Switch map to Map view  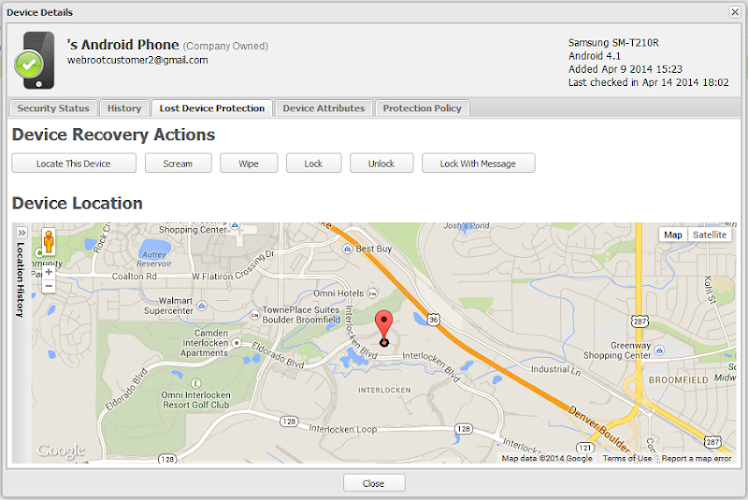coord(673,235)
